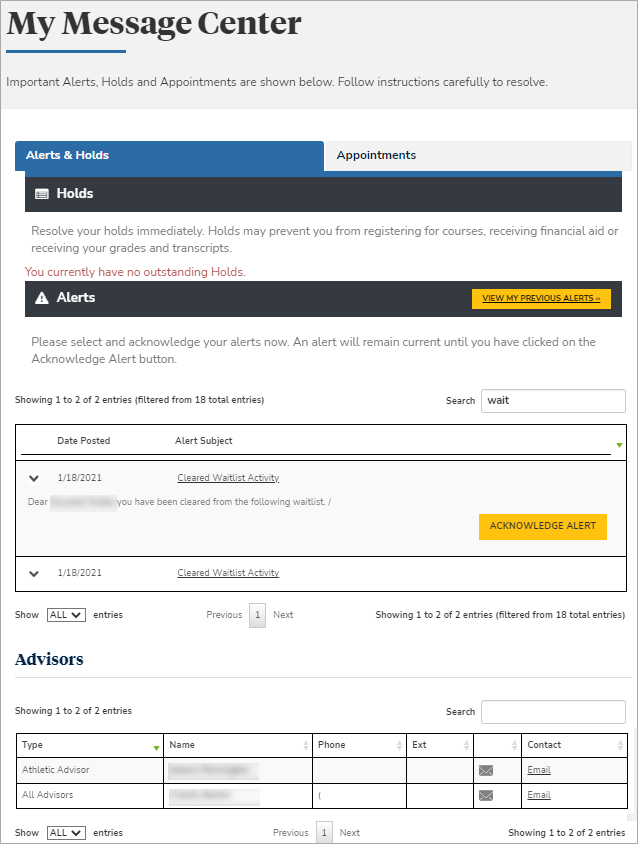Screen dimensions: 638x844
Task: Collapse the expanded Cleared Waitlist Activity alert chevron
Action: tap(34, 479)
